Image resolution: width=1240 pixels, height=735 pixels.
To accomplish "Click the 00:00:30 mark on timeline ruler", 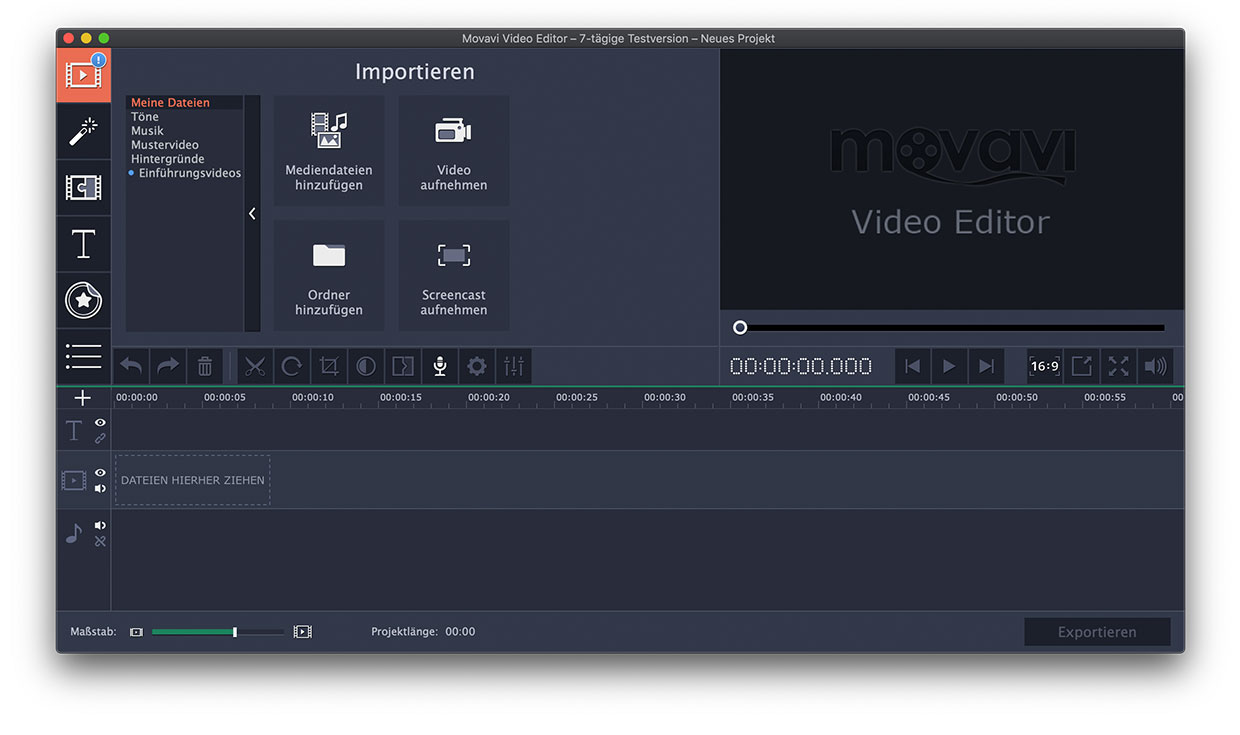I will point(665,397).
